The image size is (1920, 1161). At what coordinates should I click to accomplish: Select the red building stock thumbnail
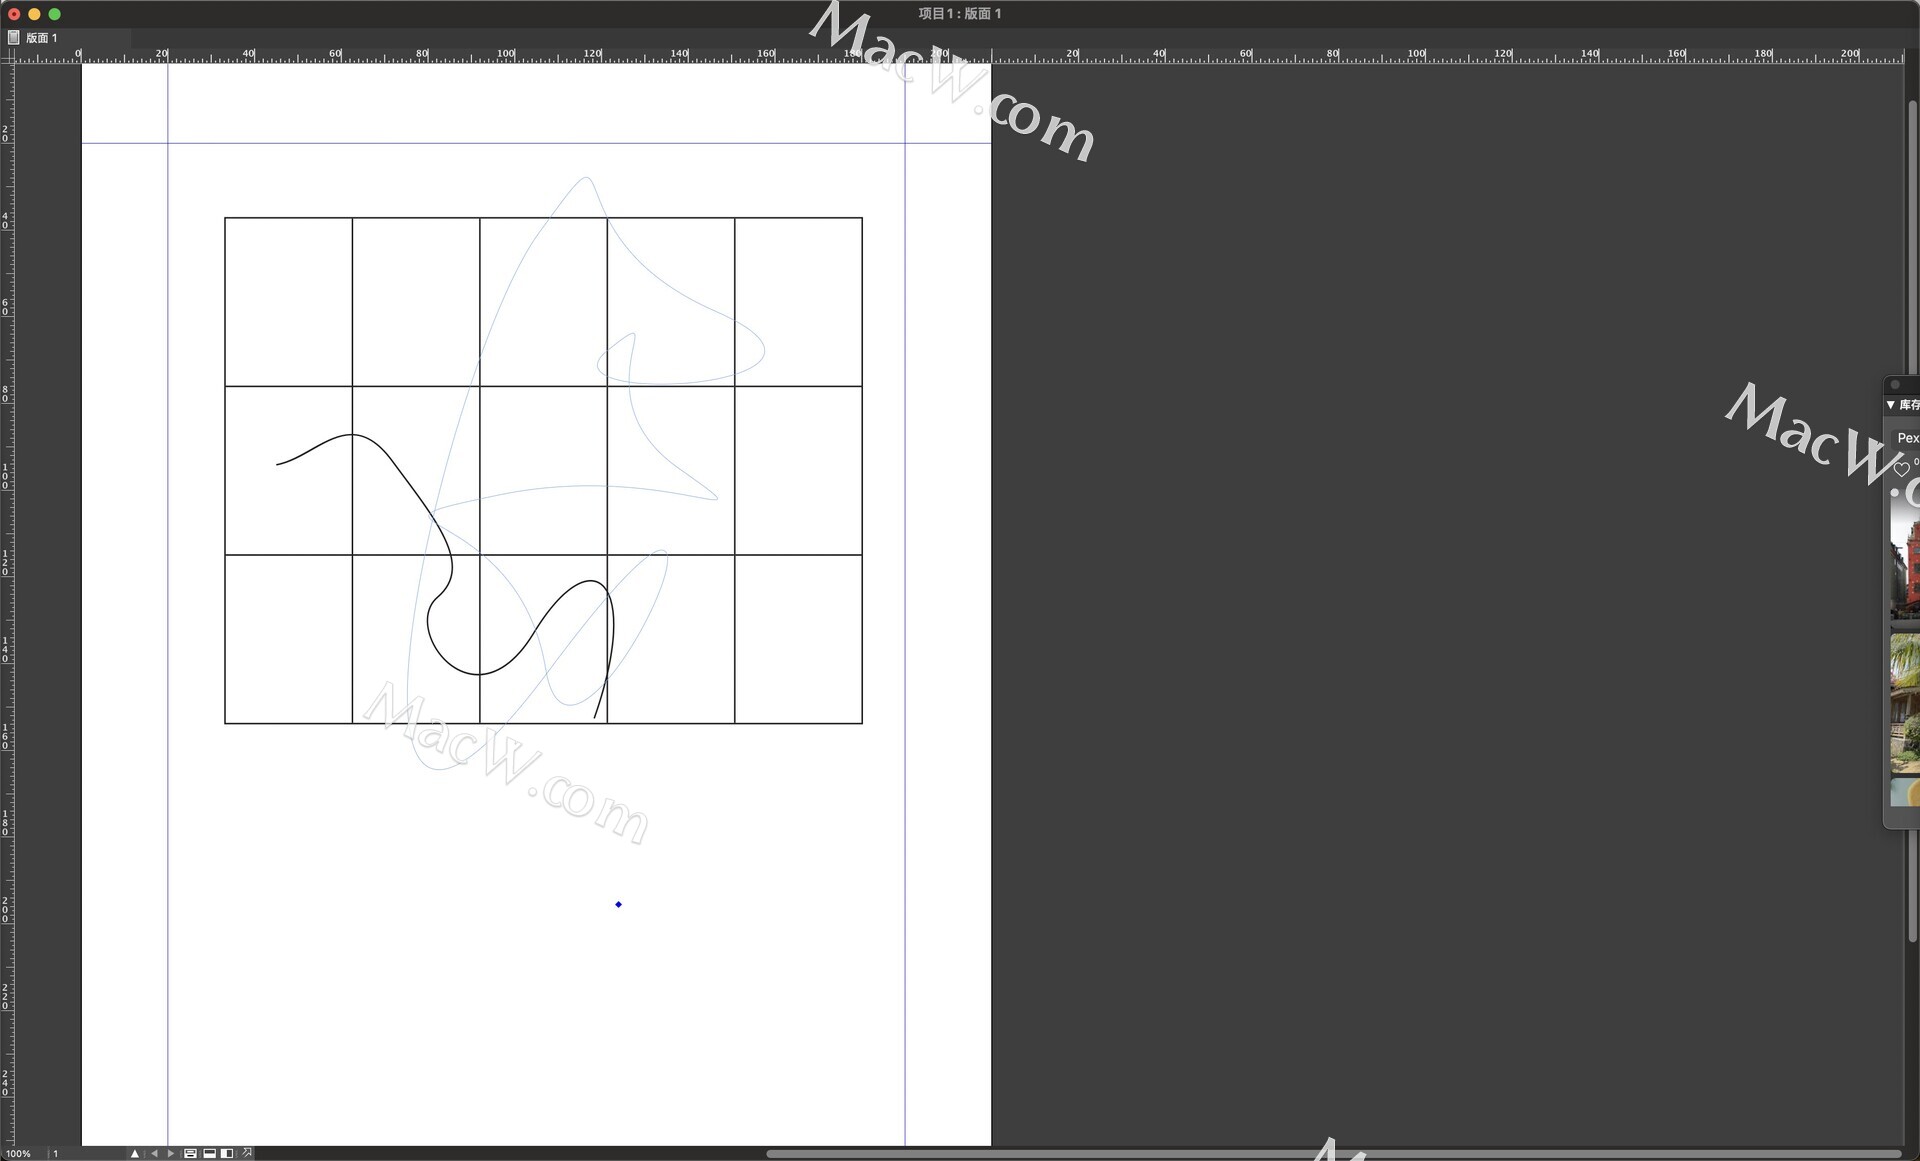pyautogui.click(x=1905, y=558)
